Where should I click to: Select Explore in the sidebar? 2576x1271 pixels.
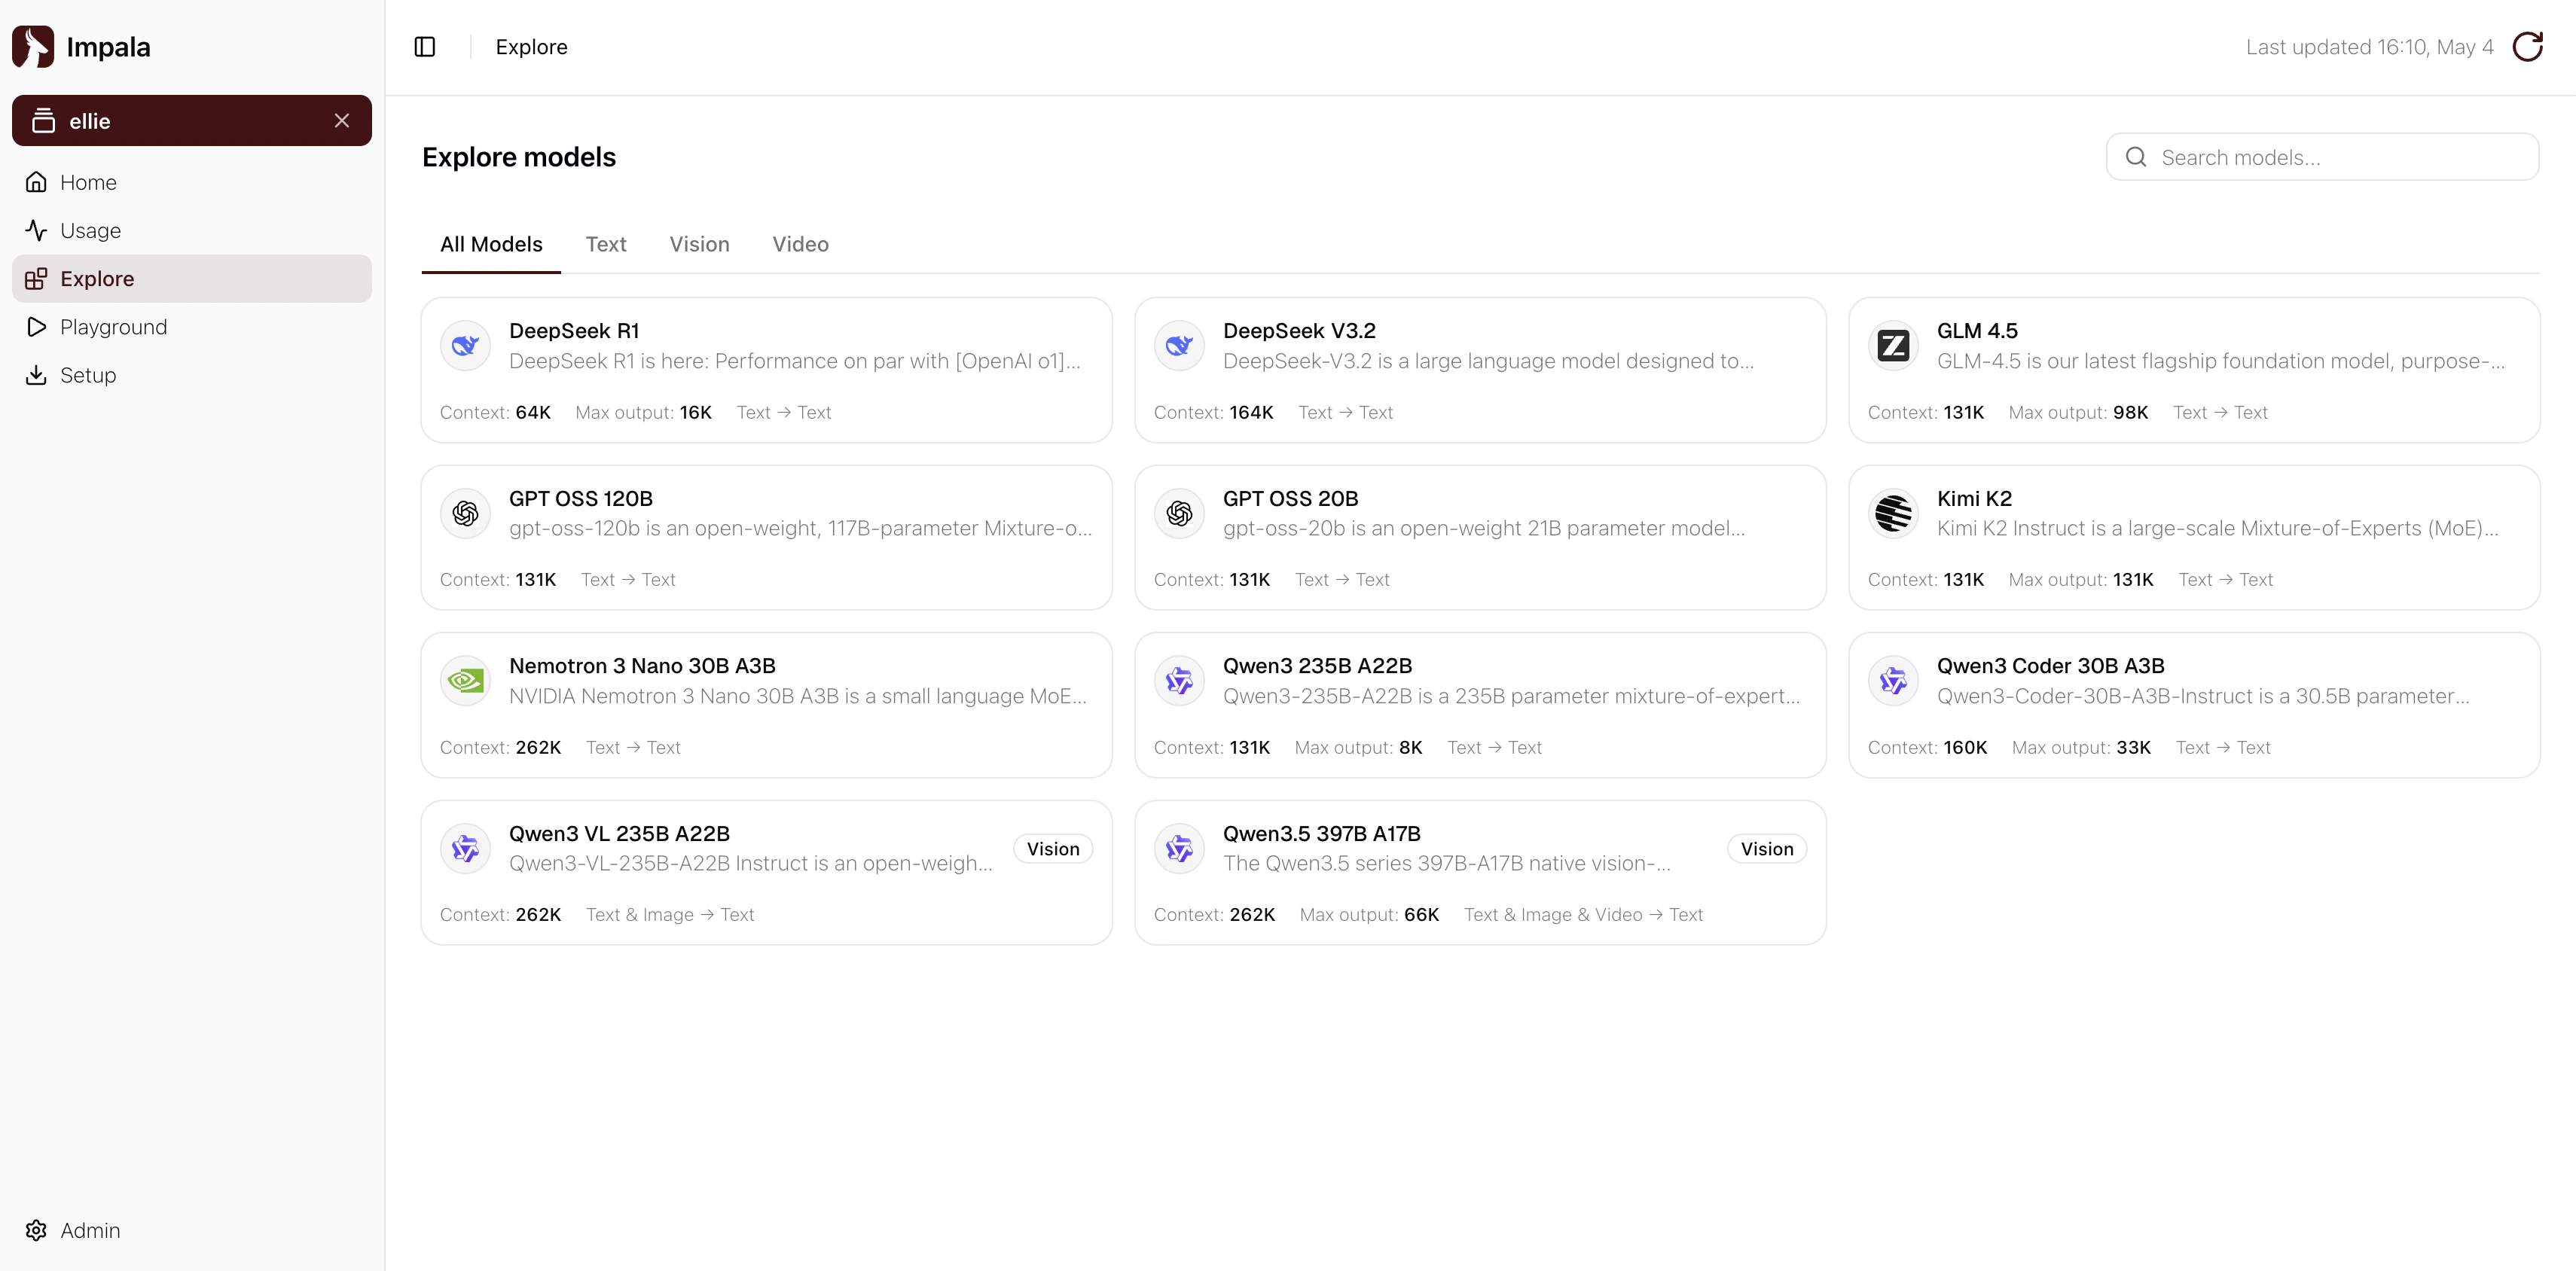[192, 279]
